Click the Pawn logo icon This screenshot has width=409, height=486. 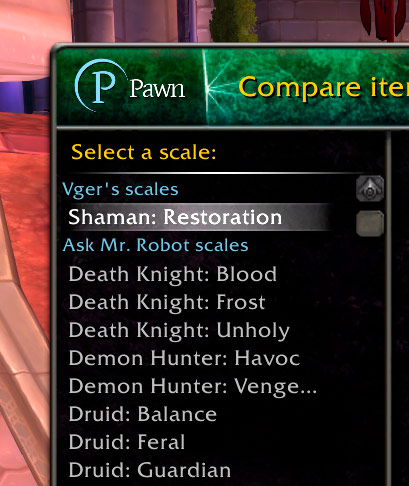(x=99, y=85)
